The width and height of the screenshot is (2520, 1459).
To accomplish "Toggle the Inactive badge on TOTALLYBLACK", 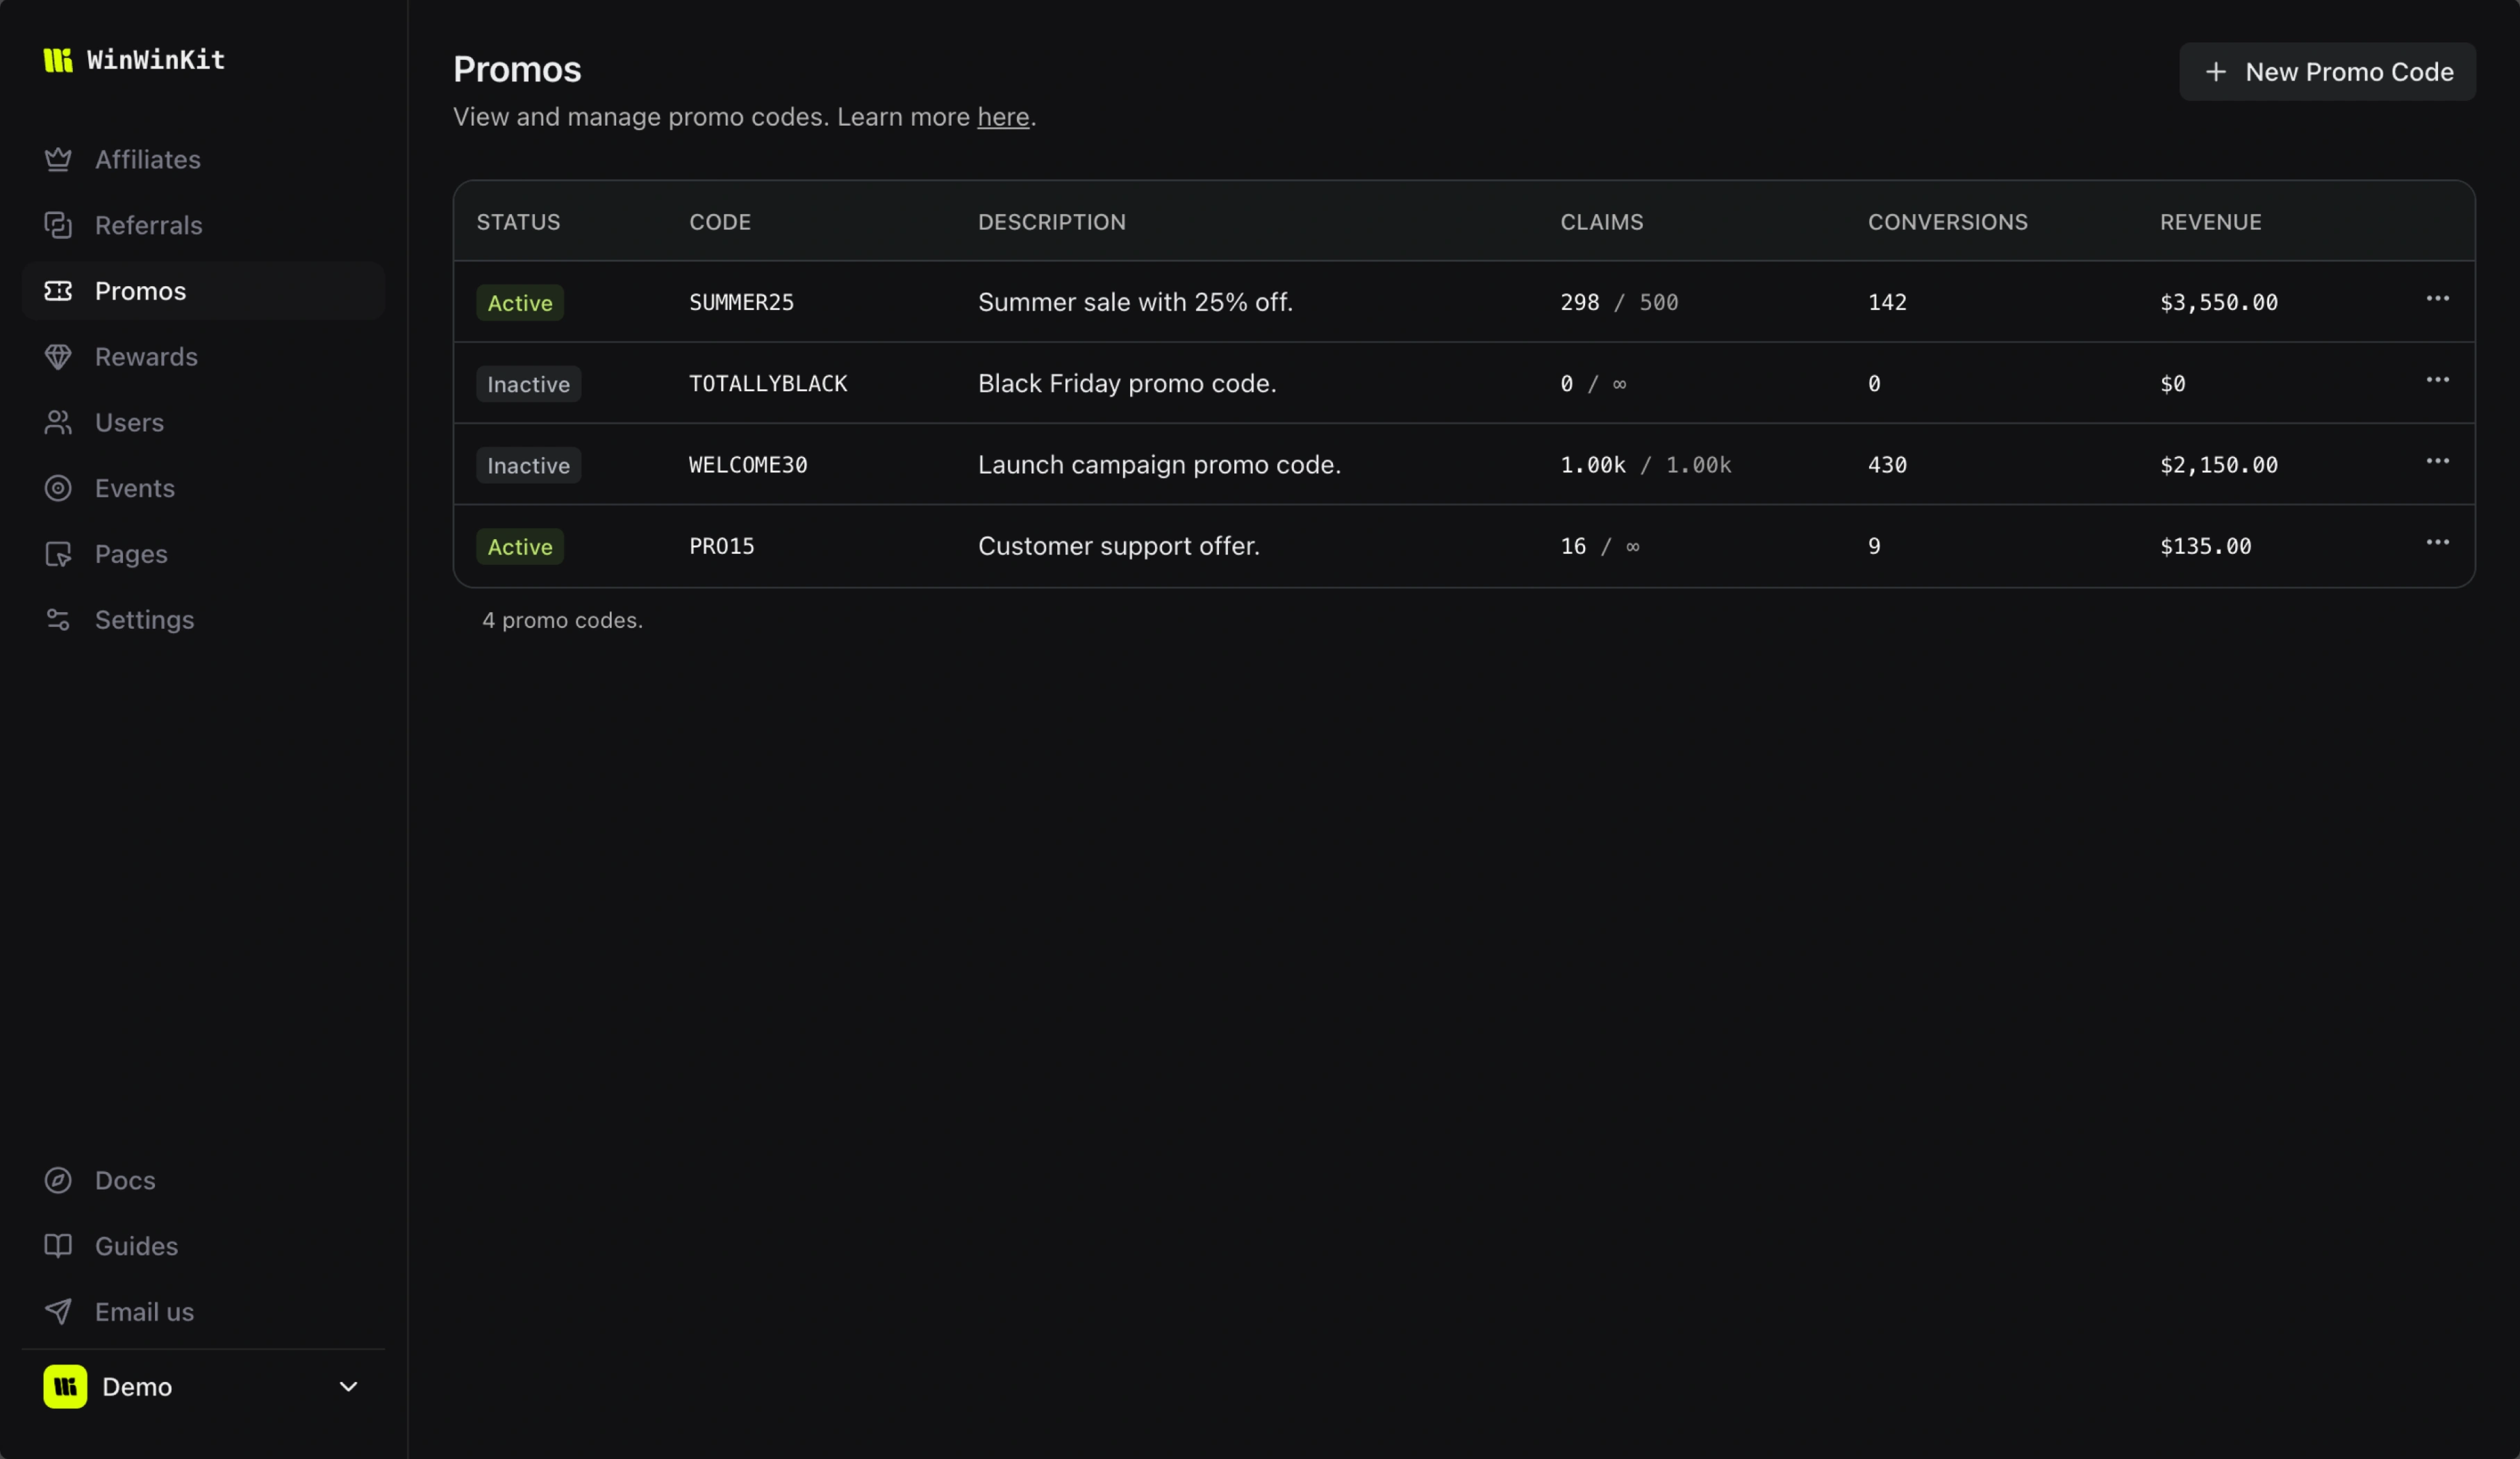I will [528, 383].
